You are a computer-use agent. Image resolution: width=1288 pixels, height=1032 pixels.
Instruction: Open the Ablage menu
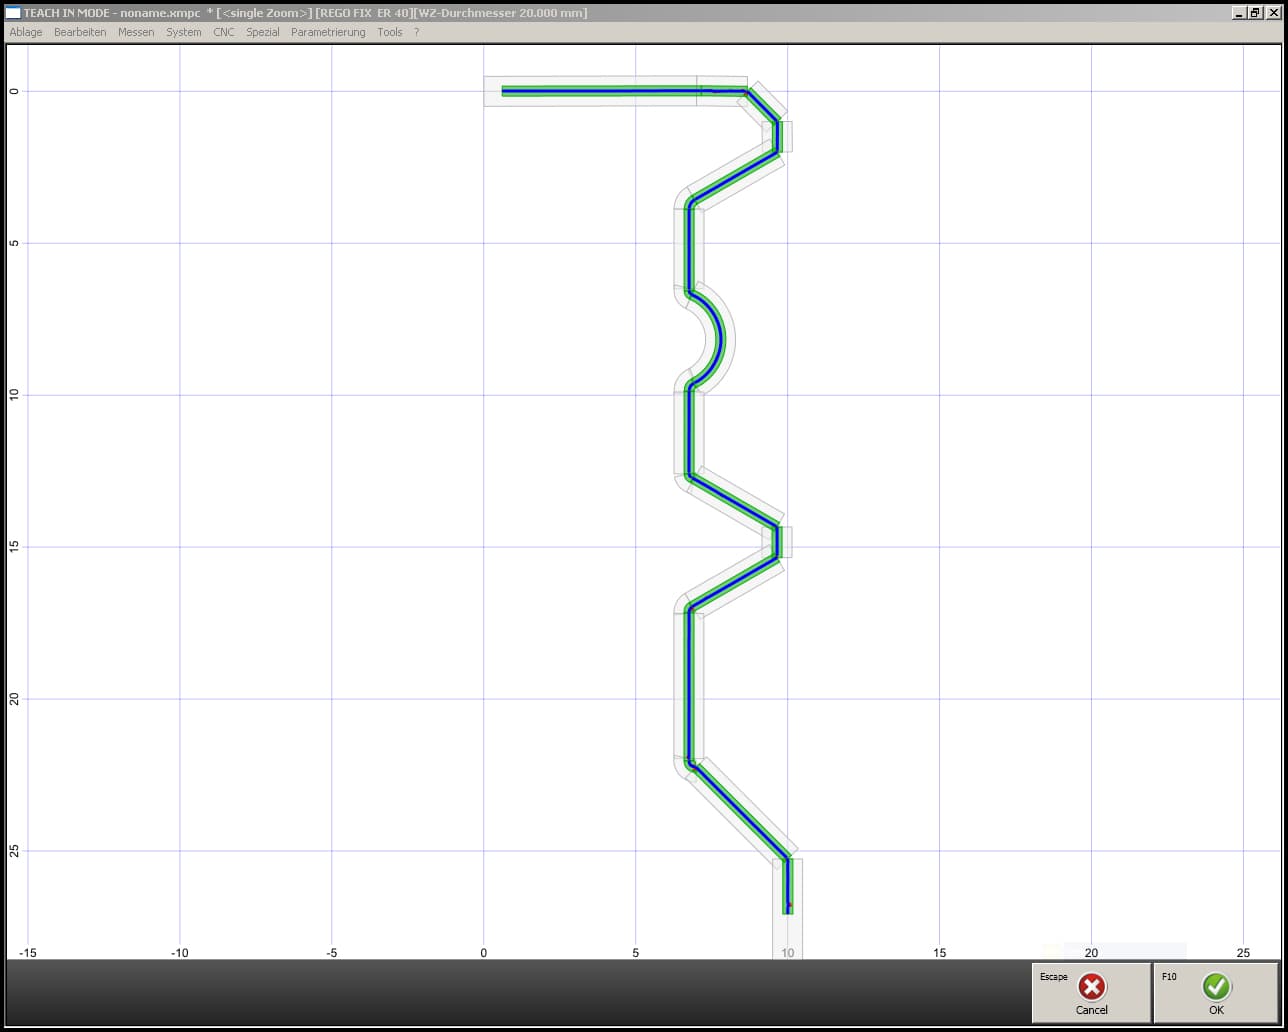point(26,32)
